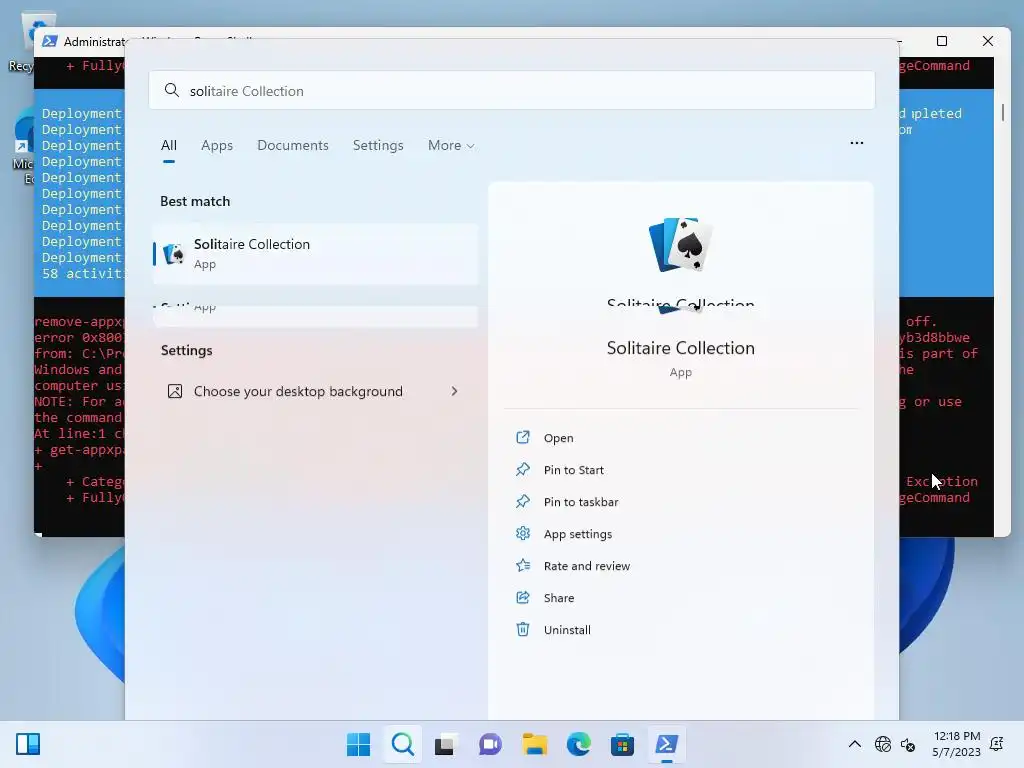
Task: Open Microsoft Store from the taskbar
Action: coord(622,744)
